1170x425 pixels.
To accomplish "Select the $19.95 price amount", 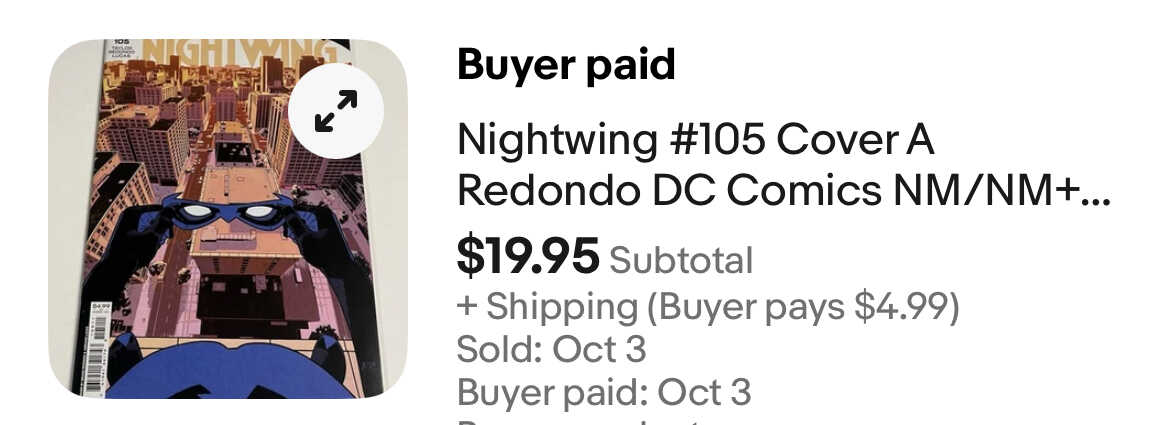I will 527,257.
